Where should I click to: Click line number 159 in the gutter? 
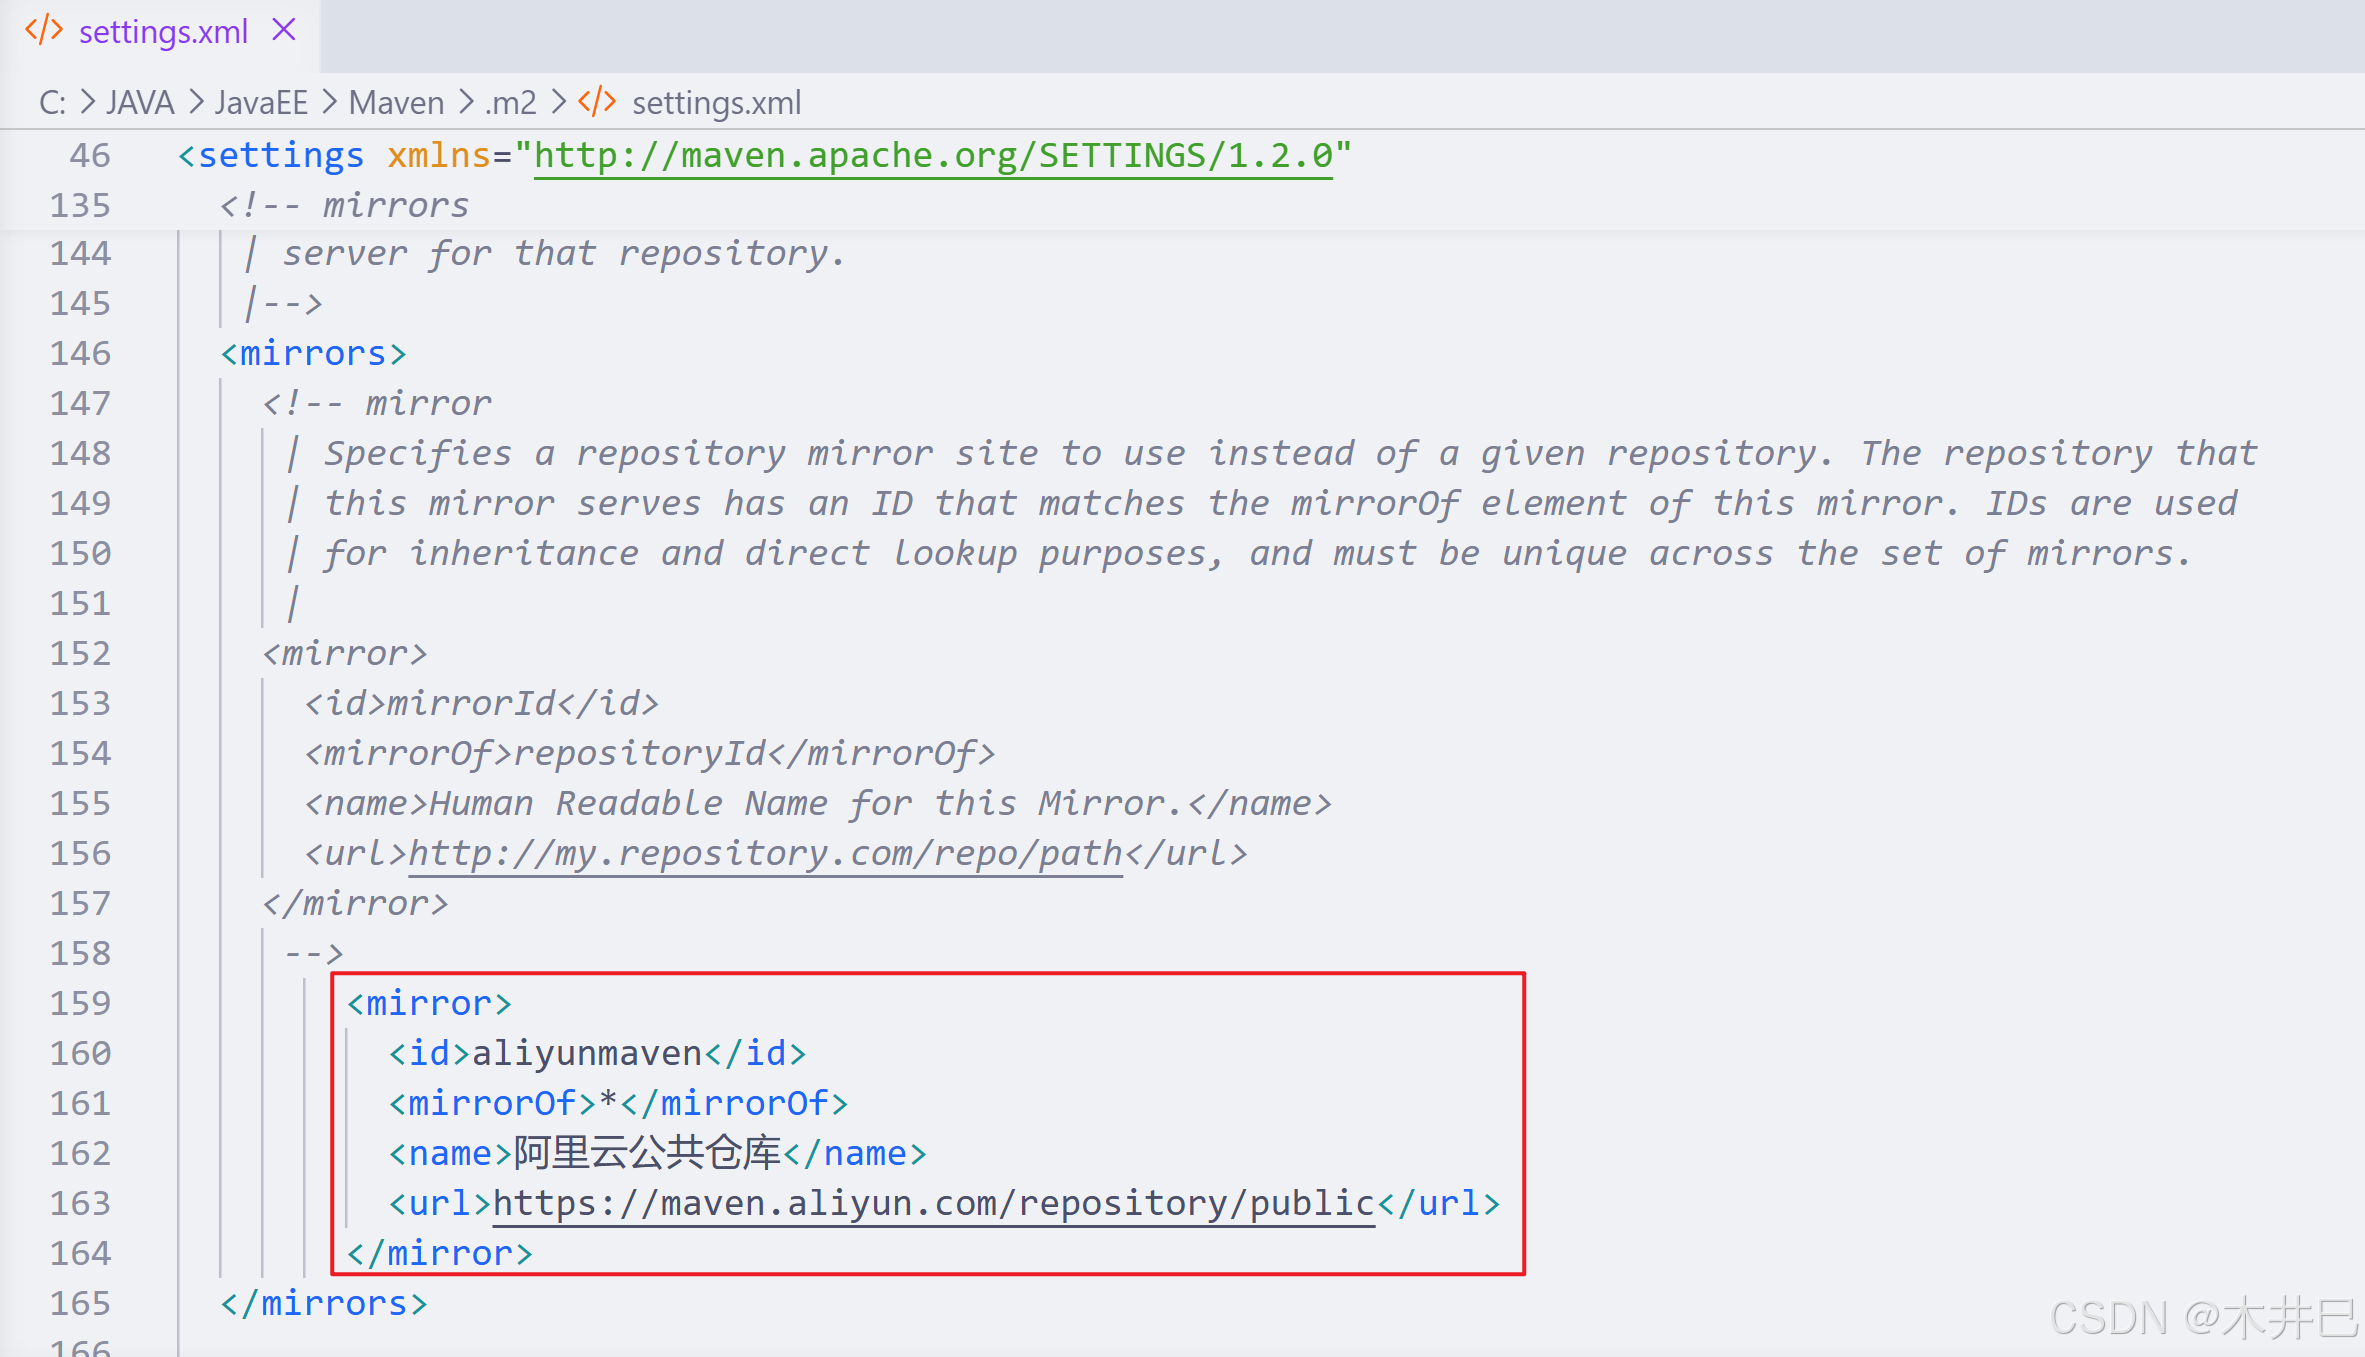80,1003
